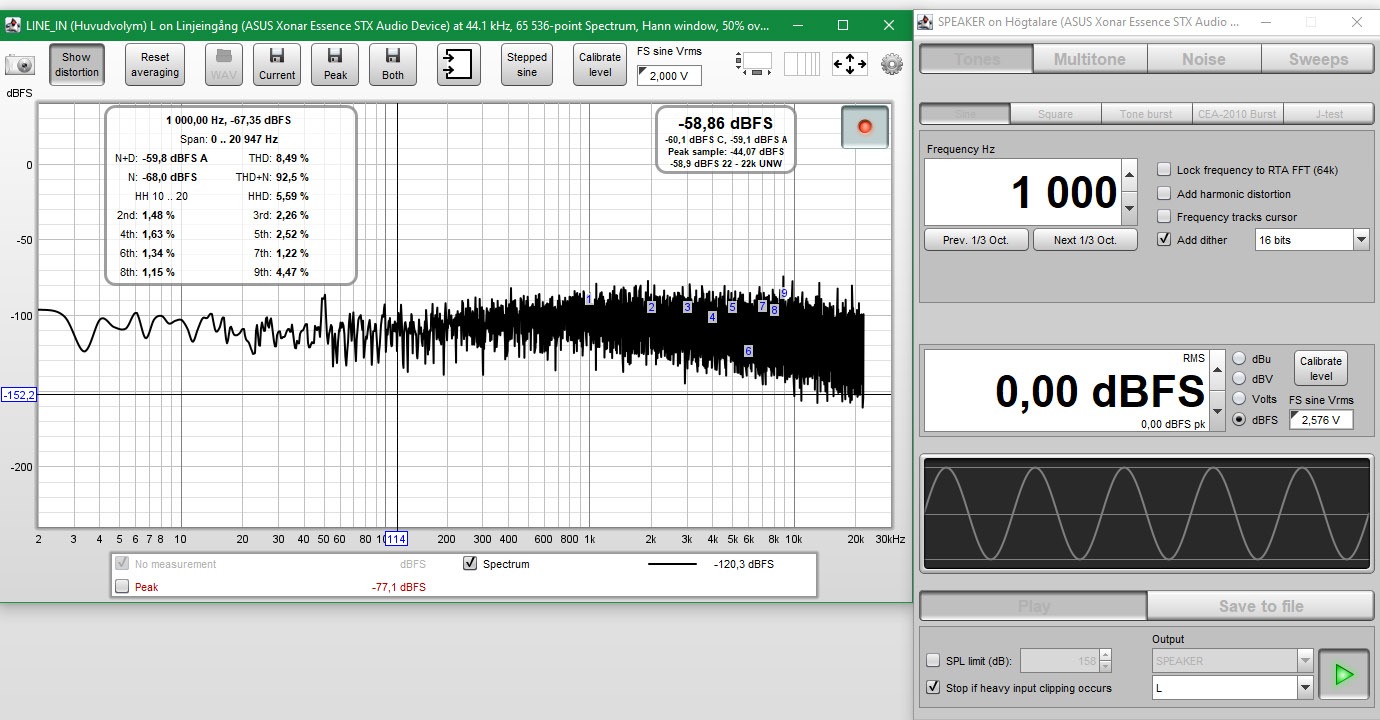Click the camera capture image icon
1380x720 pixels.
coord(20,65)
